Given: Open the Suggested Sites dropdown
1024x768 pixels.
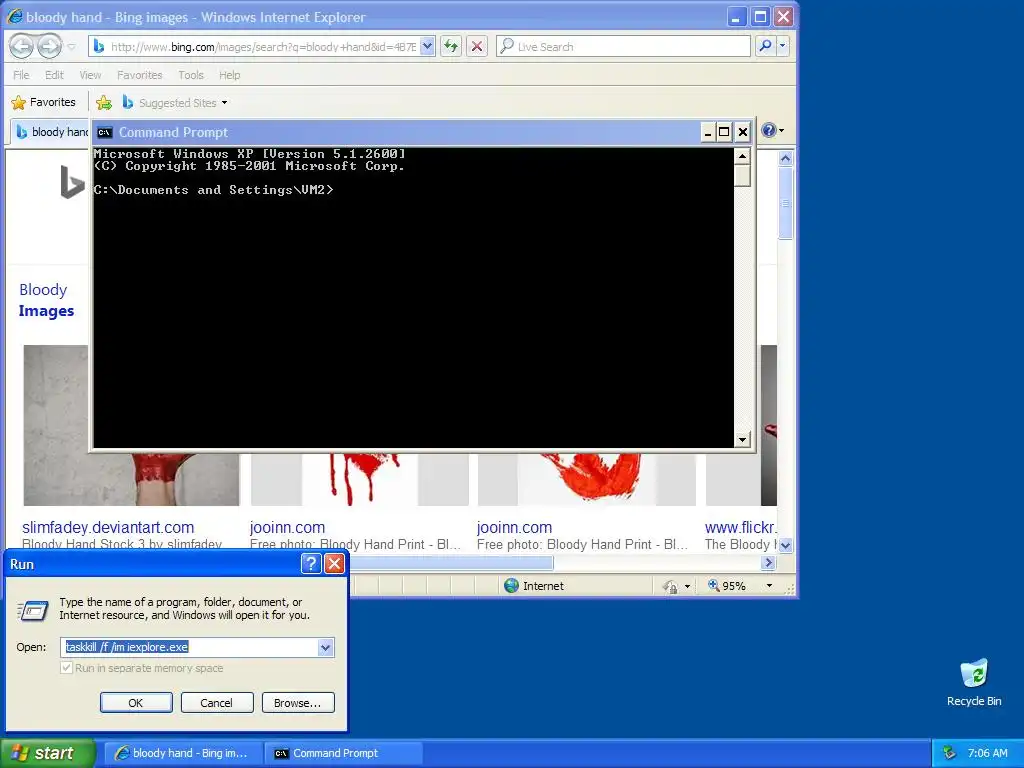Looking at the screenshot, I should coord(175,103).
